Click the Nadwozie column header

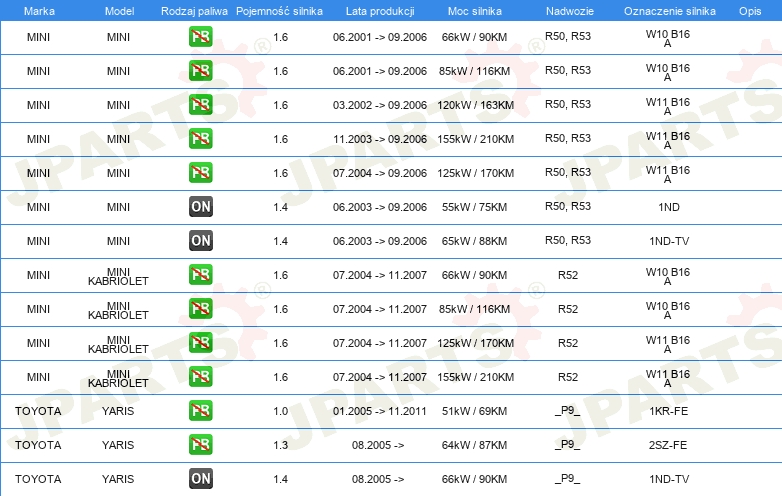tap(568, 10)
